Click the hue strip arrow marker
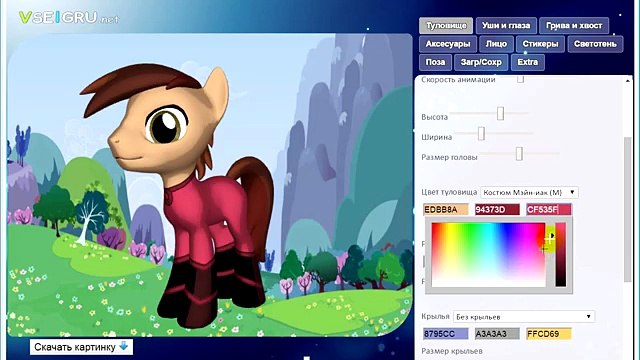Image resolution: width=640 pixels, height=360 pixels. coord(552,236)
